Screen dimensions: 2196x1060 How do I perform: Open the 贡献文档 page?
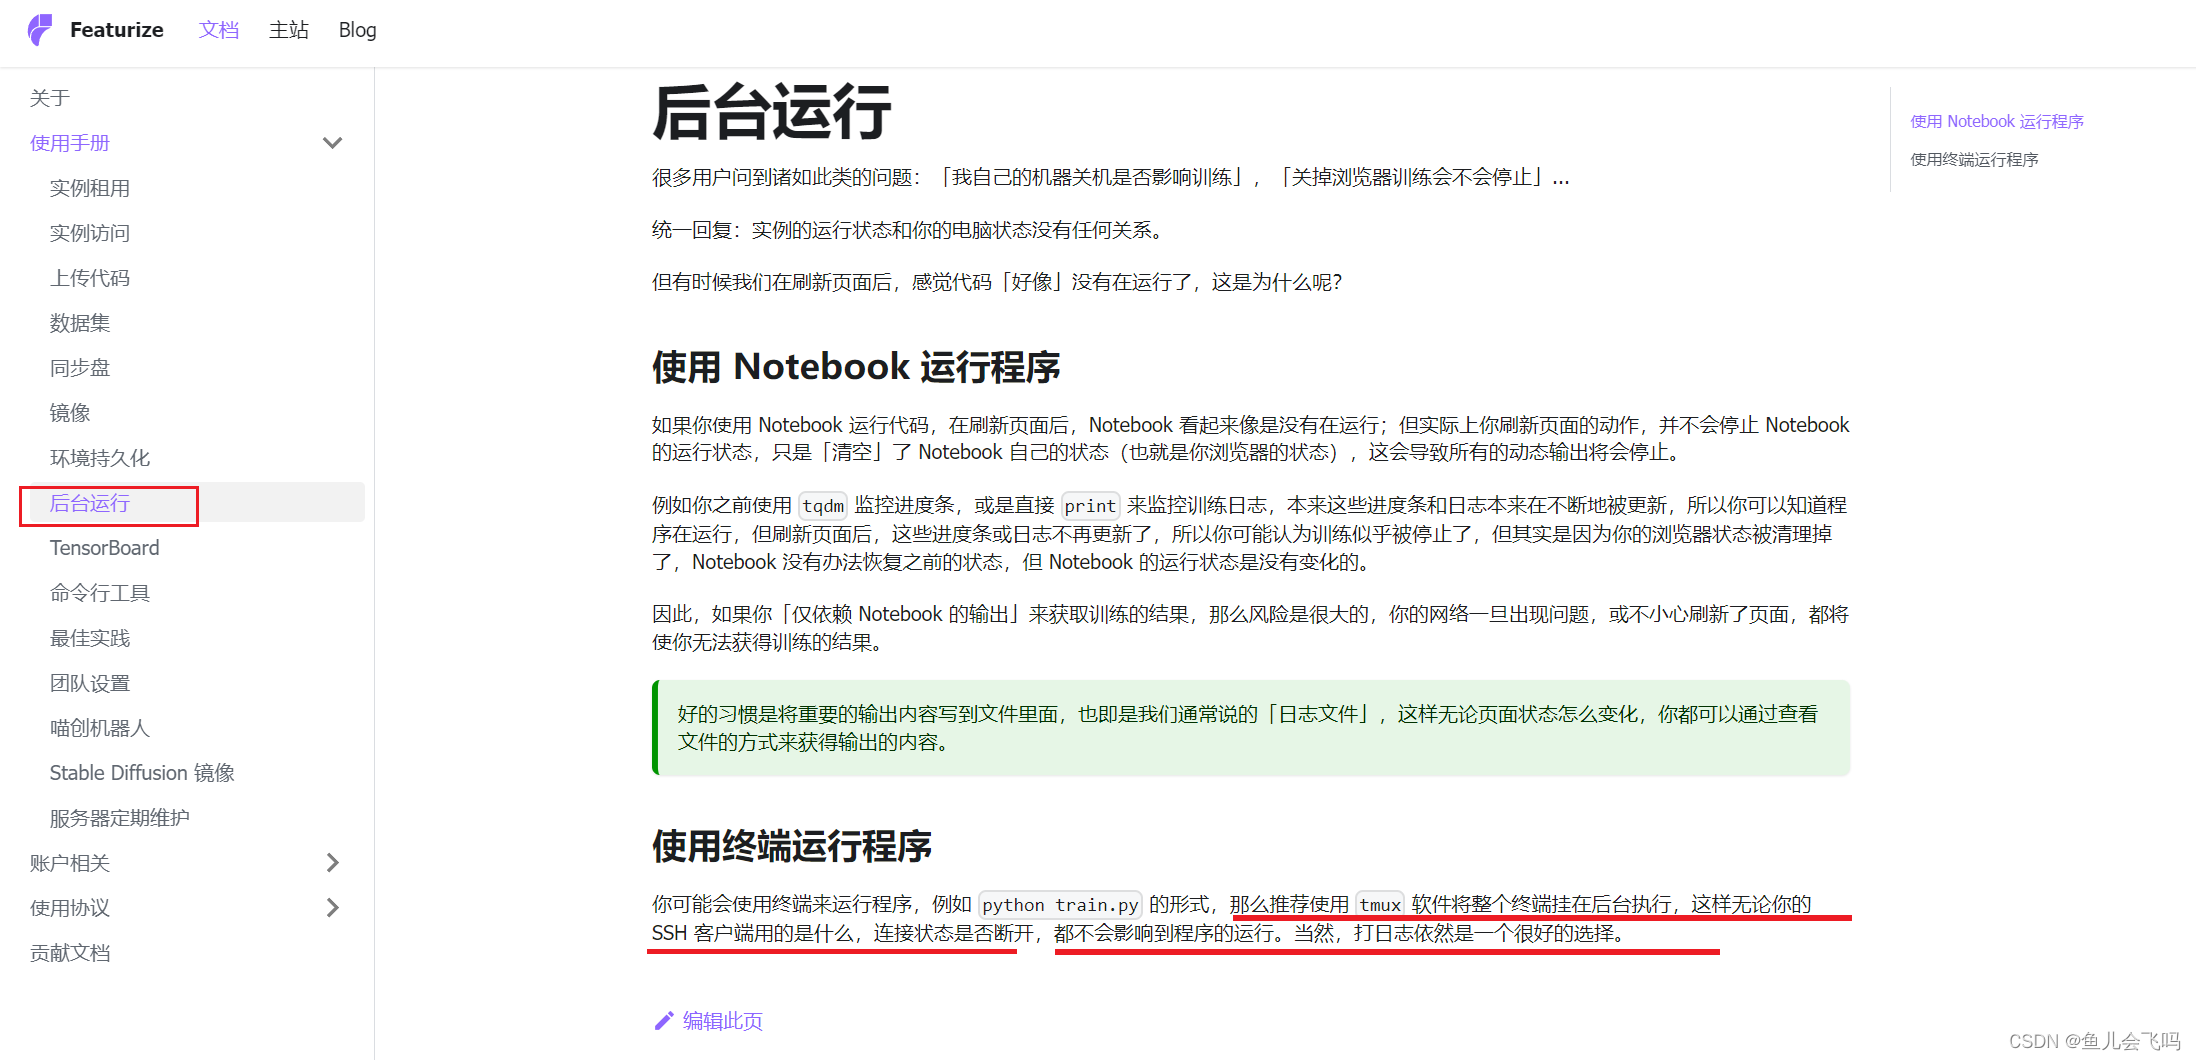tap(70, 952)
